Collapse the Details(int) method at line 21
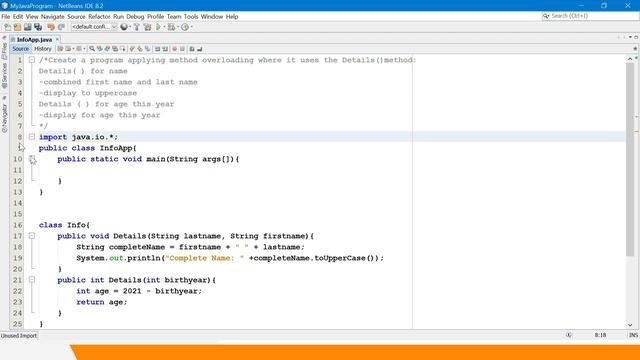This screenshot has height=360, width=640. (32, 280)
